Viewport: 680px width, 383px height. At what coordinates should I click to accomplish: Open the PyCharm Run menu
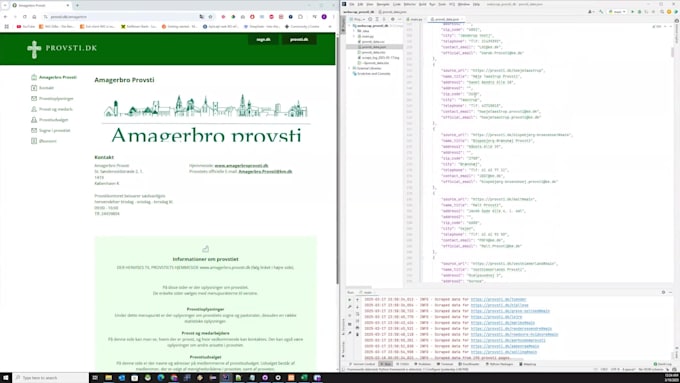coord(432,4)
